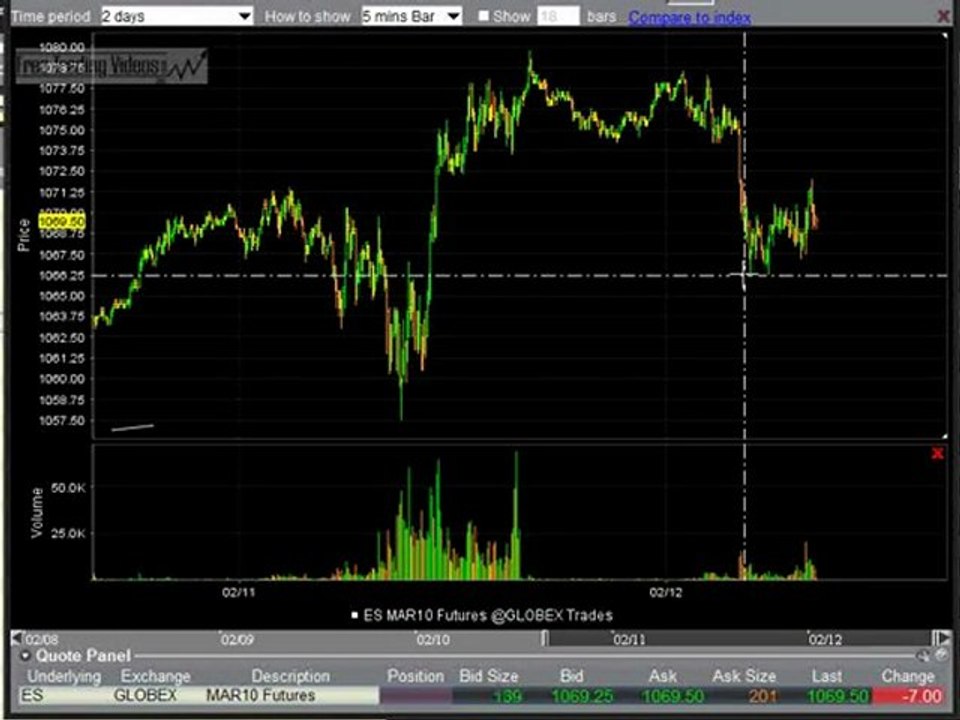Click the 02/11 date label under the chart
Screen dimensions: 960x720
238,592
